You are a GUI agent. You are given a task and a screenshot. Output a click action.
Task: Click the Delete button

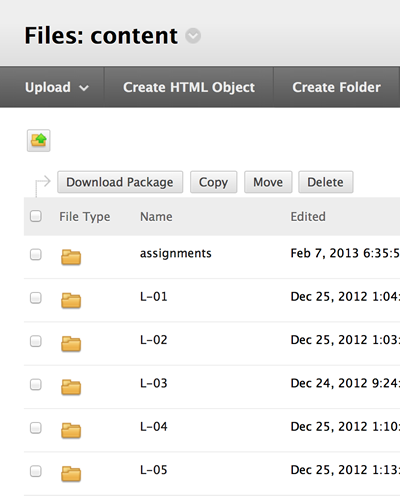325,182
